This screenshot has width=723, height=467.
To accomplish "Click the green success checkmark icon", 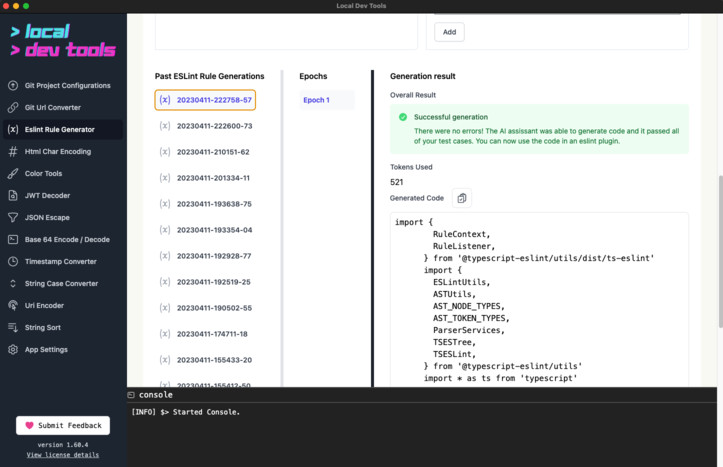I will pos(403,117).
